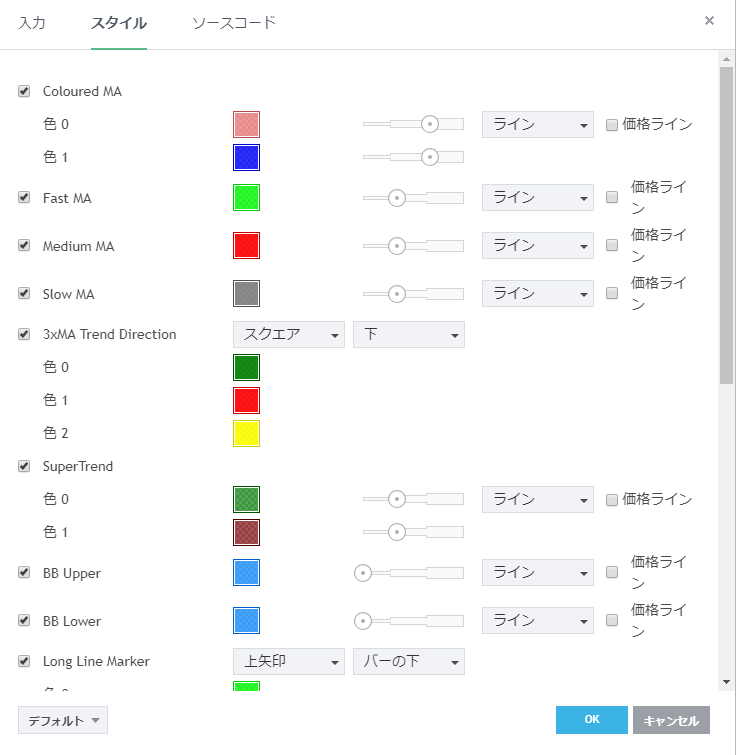The height and width of the screenshot is (755, 736).
Task: Open 3xMA Trend Direction スクエア shape dropdown
Action: (288, 335)
